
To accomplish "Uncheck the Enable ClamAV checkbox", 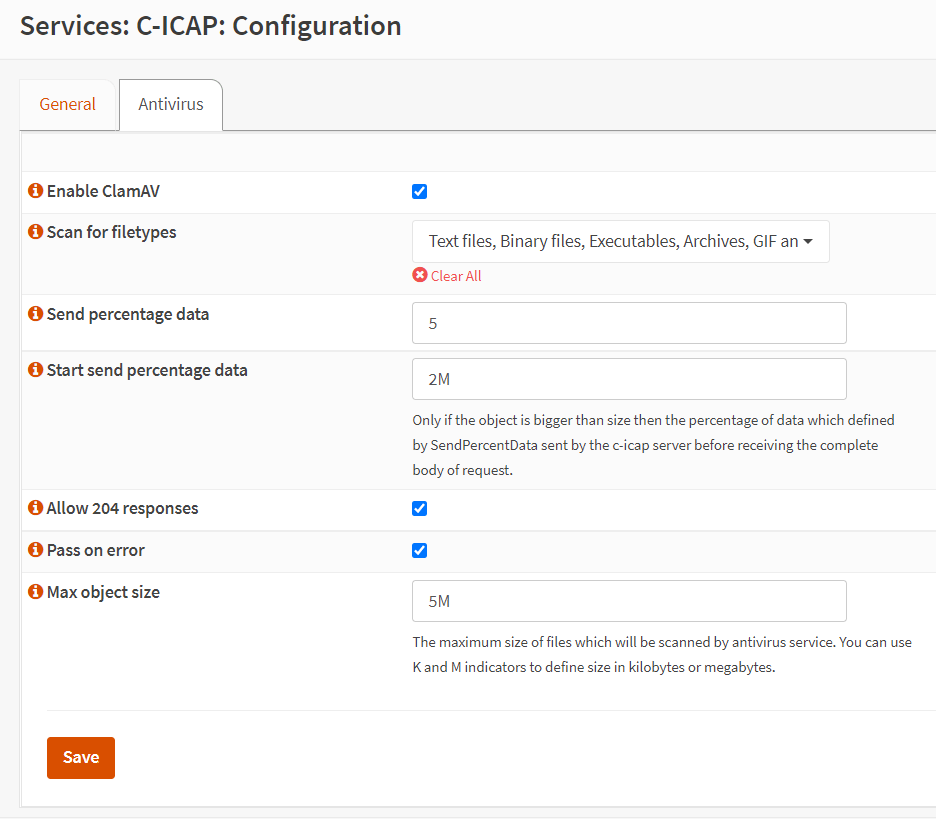I will point(420,192).
